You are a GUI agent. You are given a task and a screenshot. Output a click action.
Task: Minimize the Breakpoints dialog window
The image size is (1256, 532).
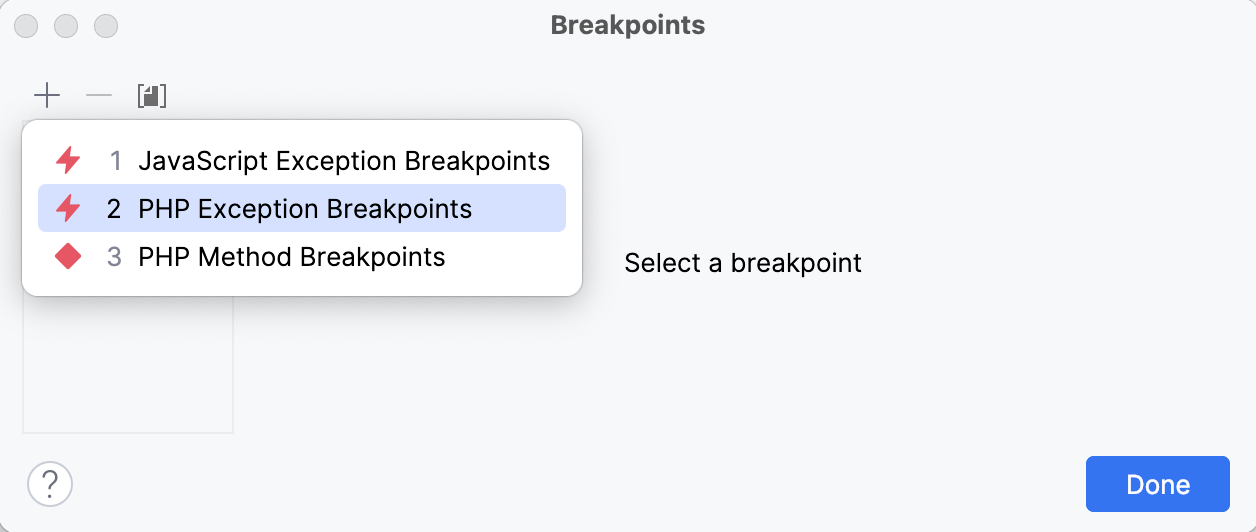point(66,26)
